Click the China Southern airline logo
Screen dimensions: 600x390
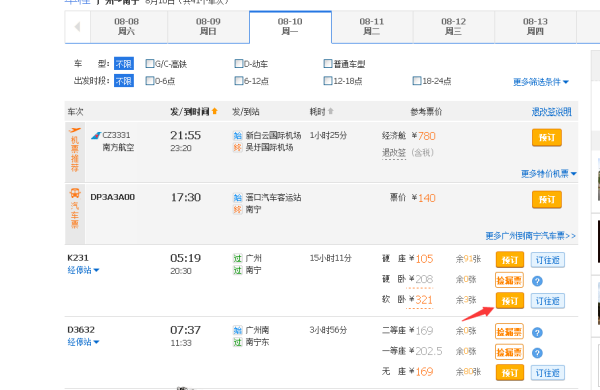[x=96, y=135]
